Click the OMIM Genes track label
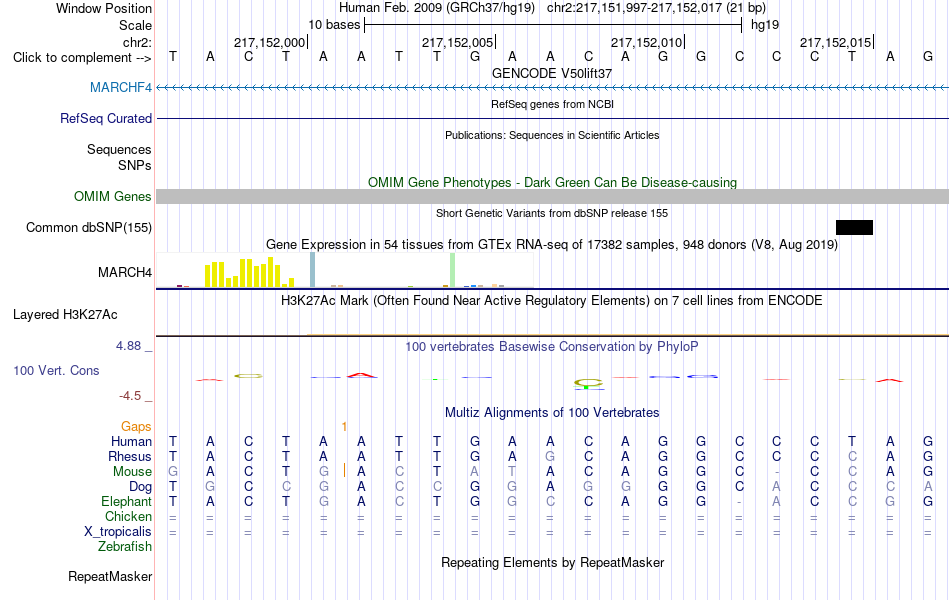 click(x=112, y=196)
